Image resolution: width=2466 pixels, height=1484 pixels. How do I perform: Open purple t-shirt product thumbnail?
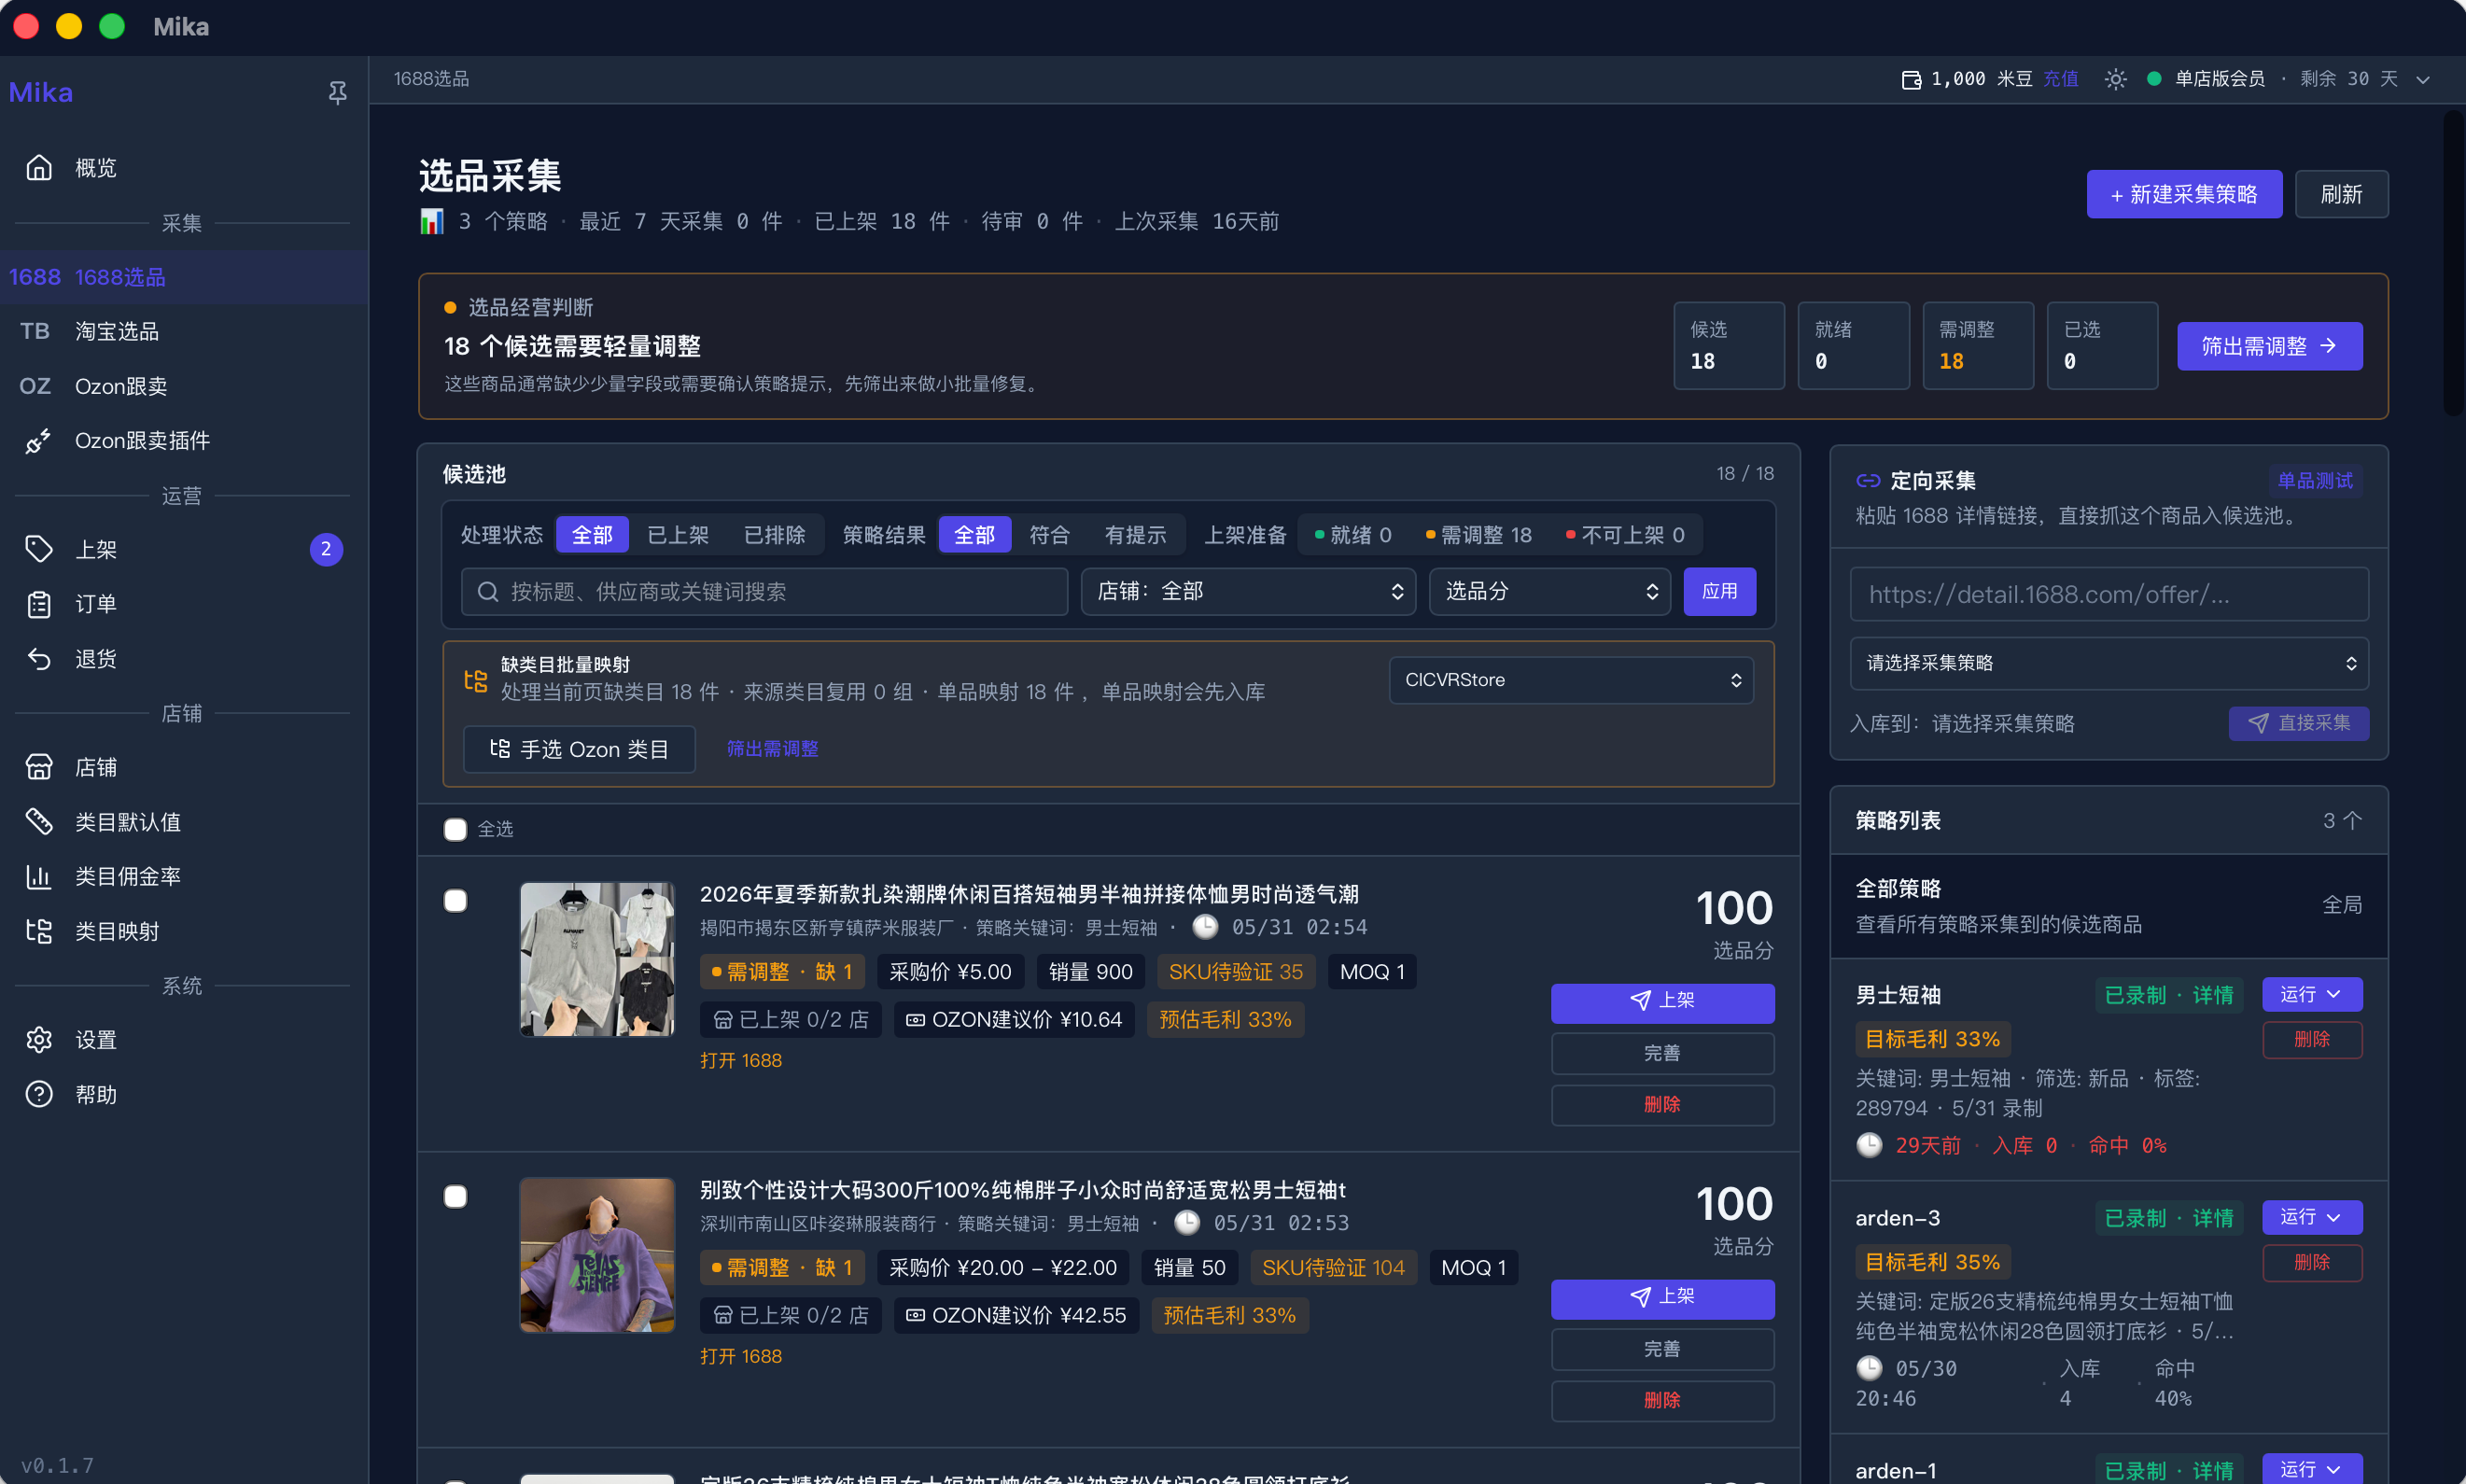(597, 1255)
